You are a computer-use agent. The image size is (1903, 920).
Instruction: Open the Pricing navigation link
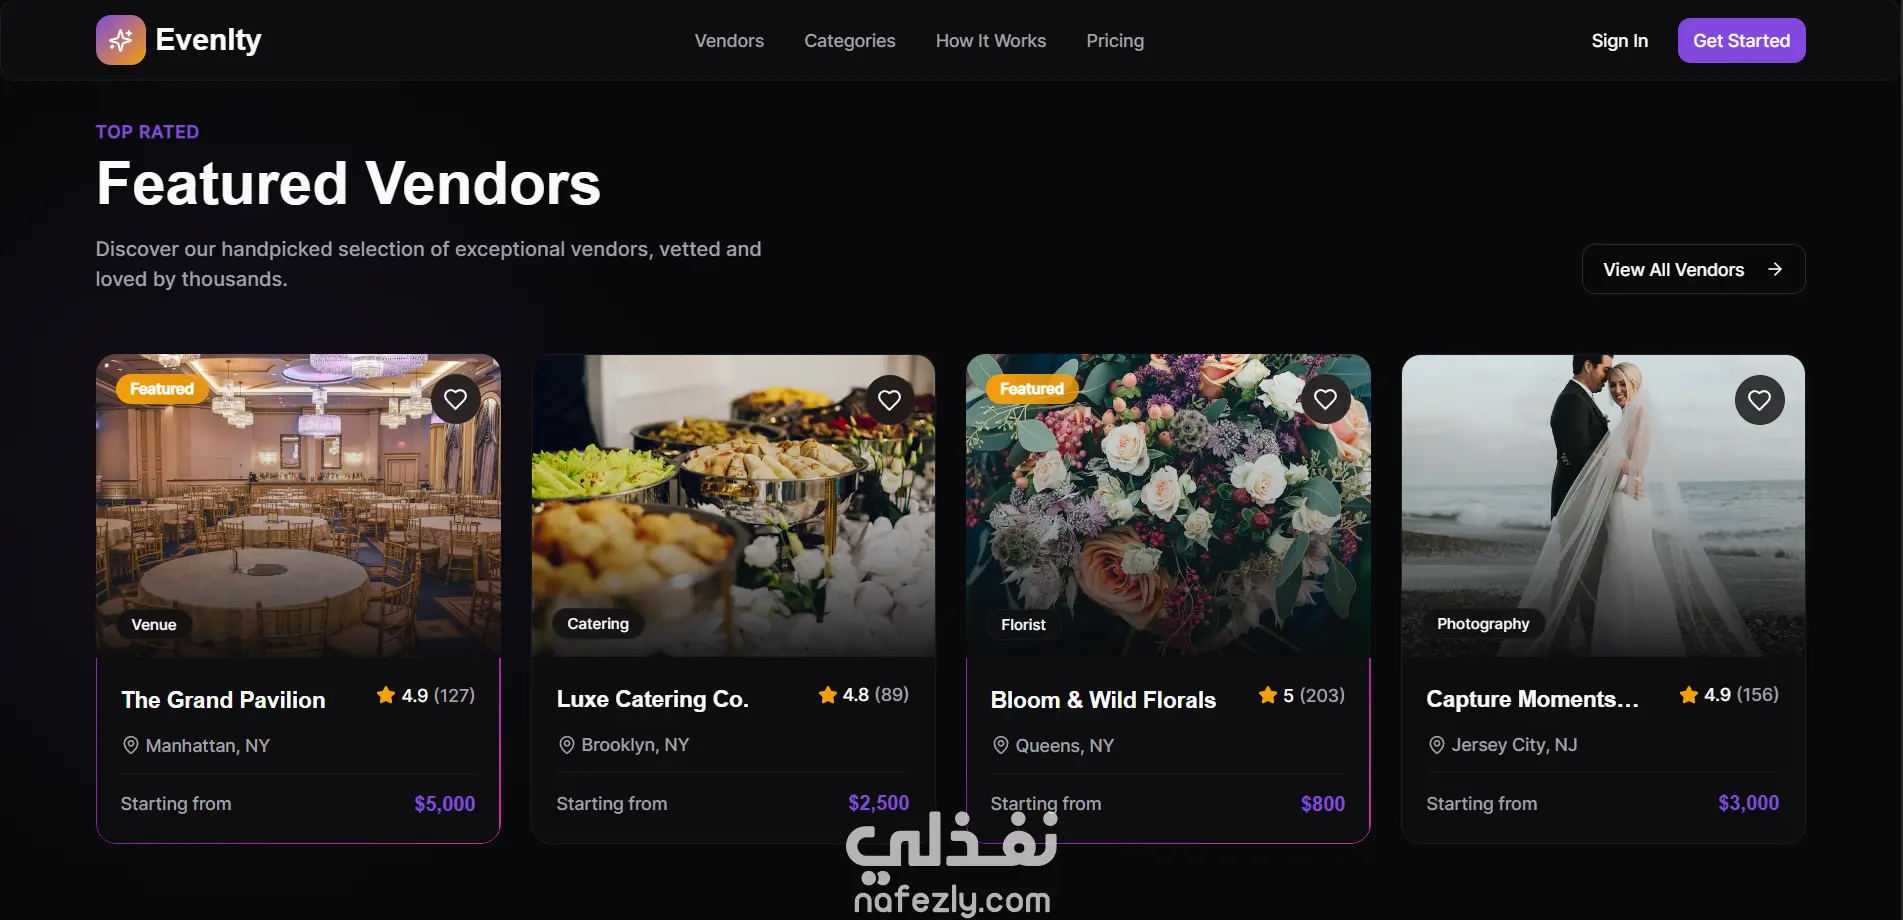point(1115,41)
